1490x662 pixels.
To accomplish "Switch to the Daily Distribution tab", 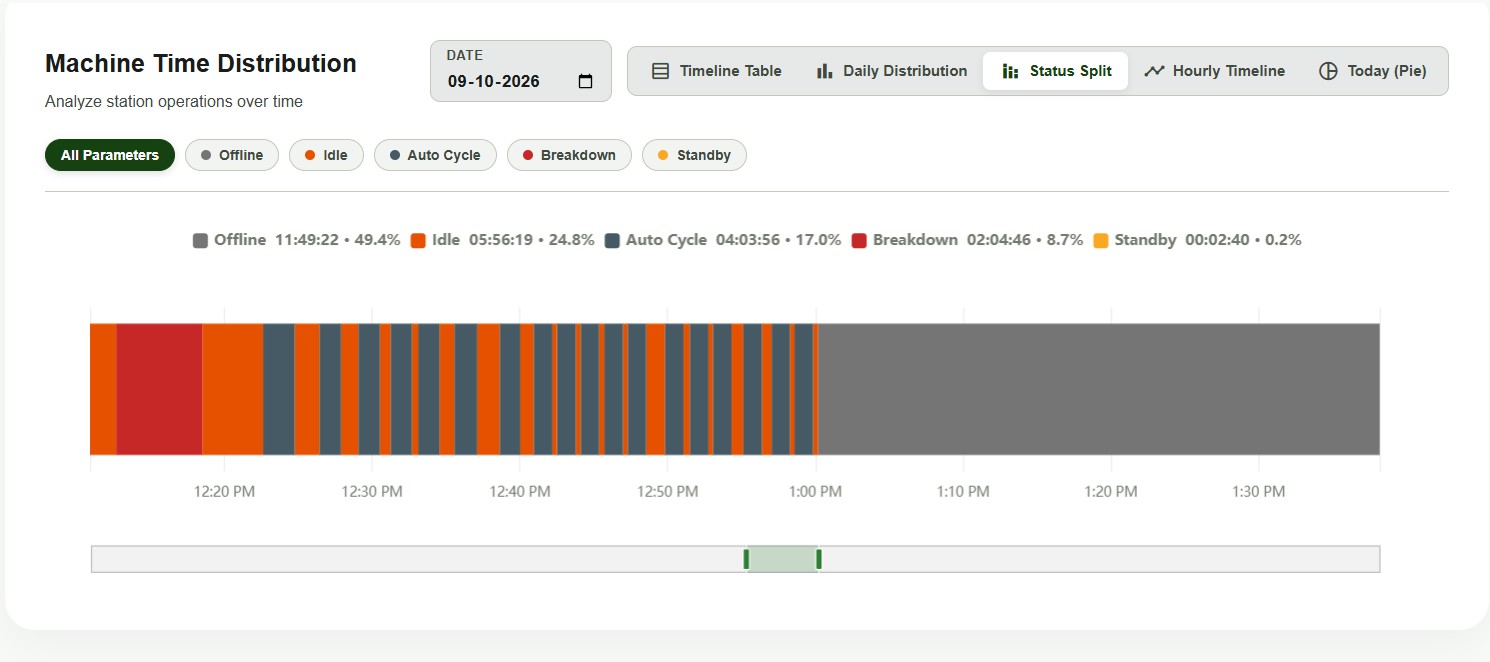I will 892,71.
